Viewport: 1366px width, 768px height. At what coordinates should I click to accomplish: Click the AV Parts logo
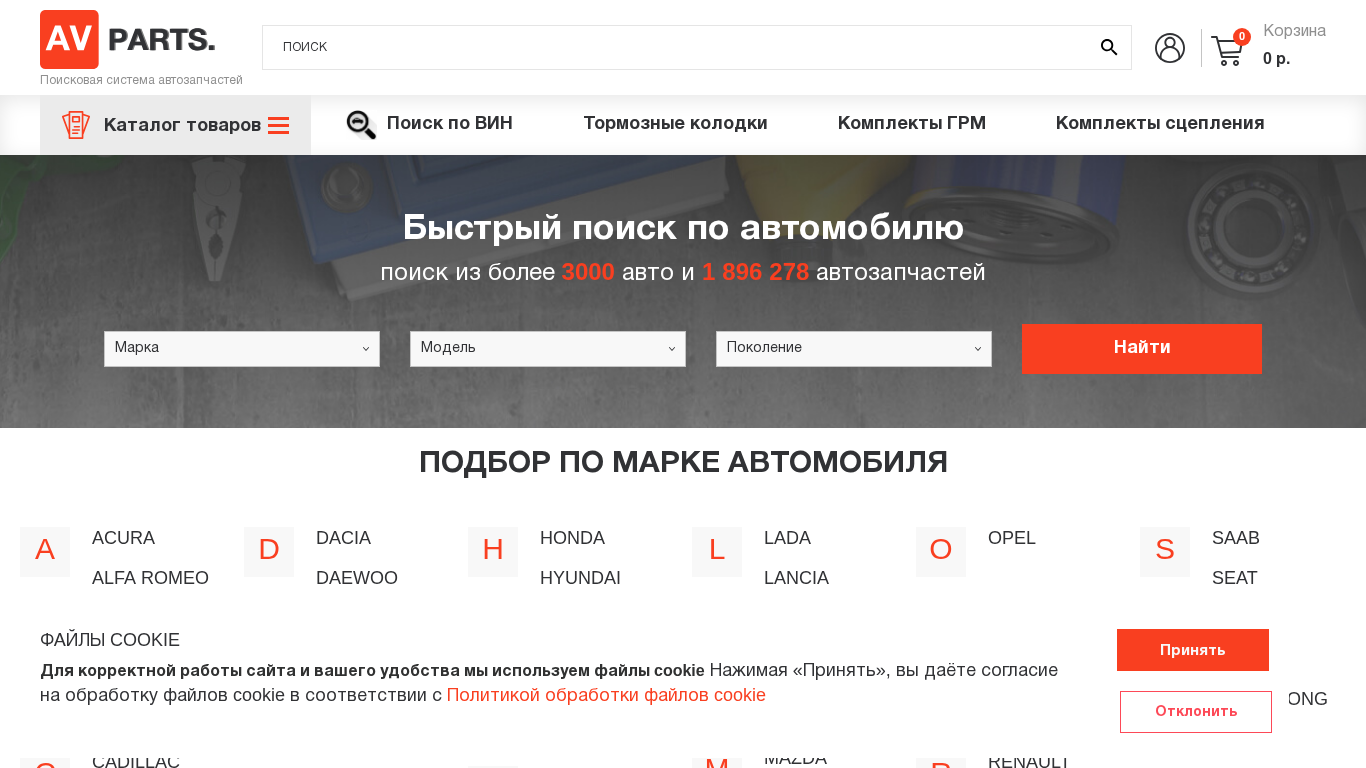(127, 40)
